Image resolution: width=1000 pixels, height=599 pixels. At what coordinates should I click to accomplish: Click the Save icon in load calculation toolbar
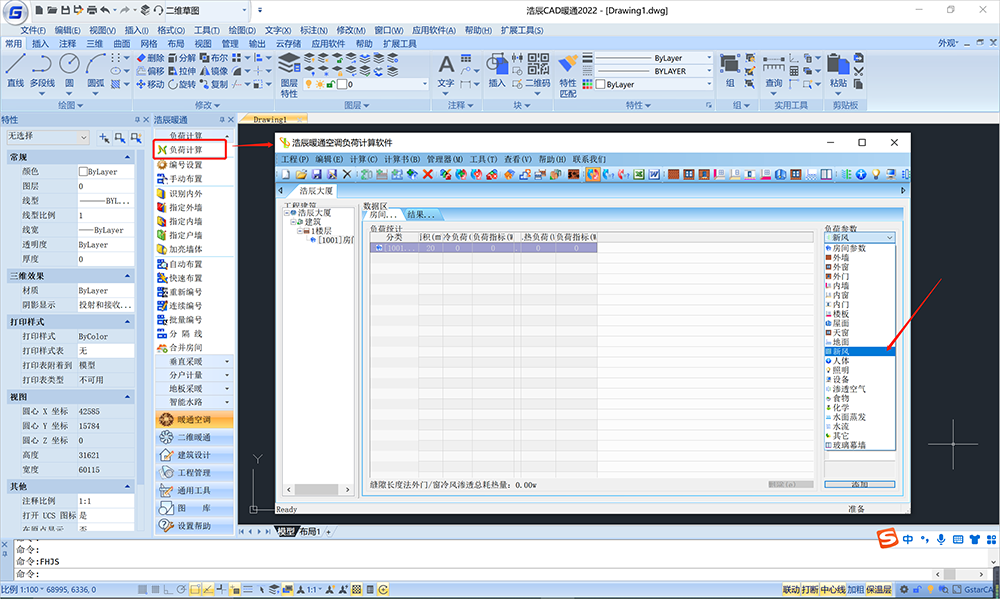point(316,174)
